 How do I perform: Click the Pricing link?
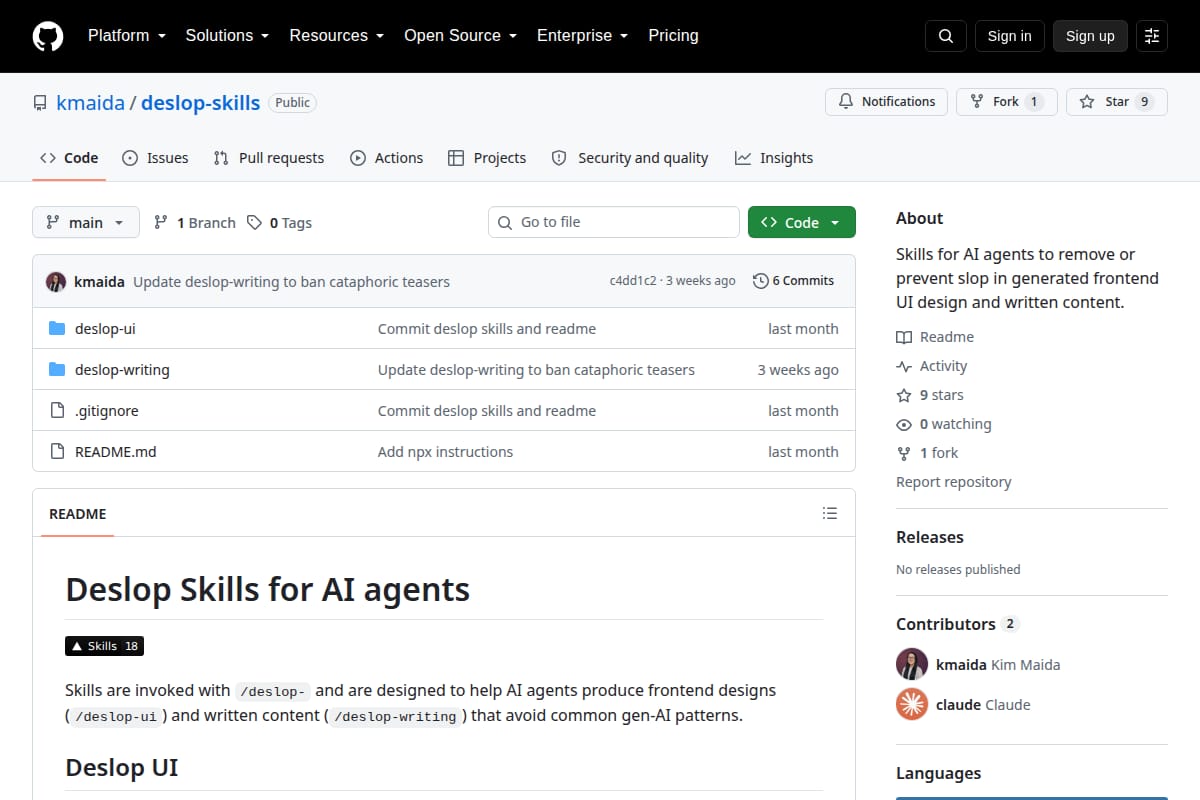[x=673, y=36]
